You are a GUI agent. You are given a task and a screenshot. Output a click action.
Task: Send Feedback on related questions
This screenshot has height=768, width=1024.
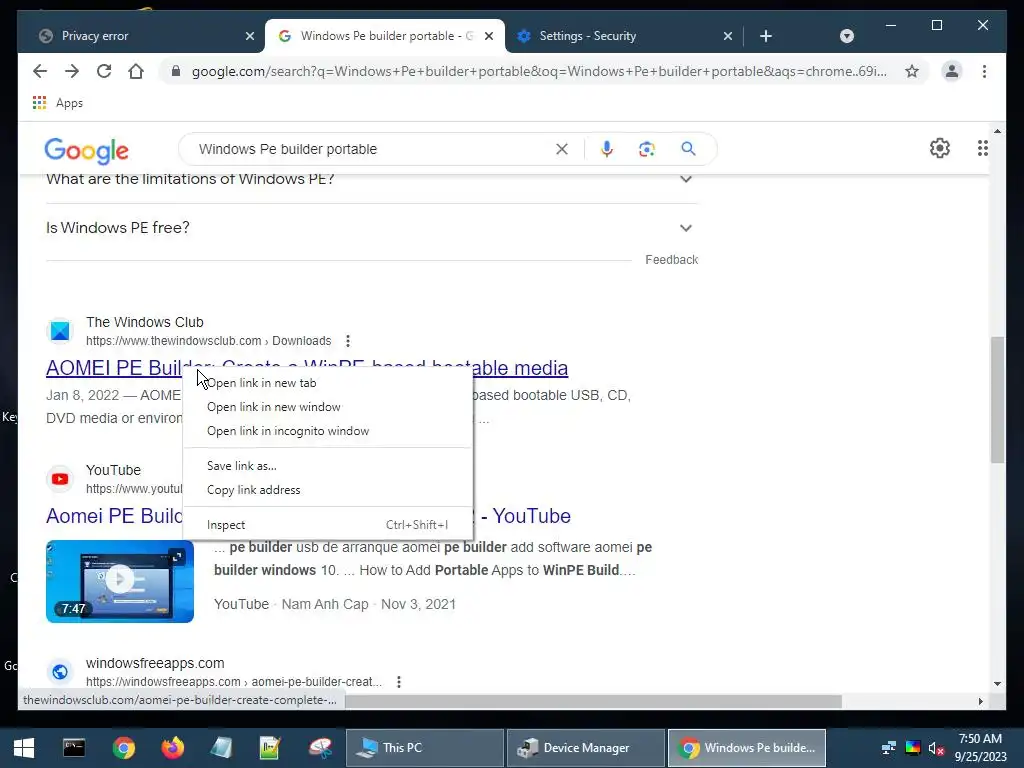click(671, 259)
